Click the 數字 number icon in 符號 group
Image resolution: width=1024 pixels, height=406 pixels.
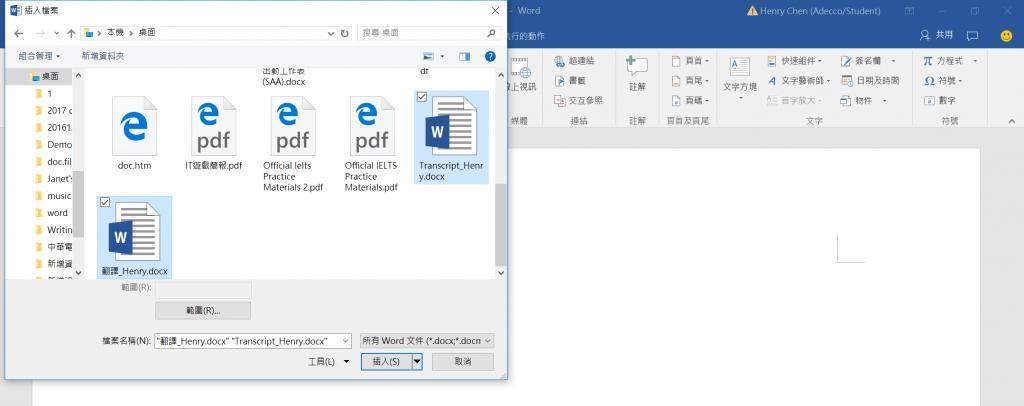(929, 101)
